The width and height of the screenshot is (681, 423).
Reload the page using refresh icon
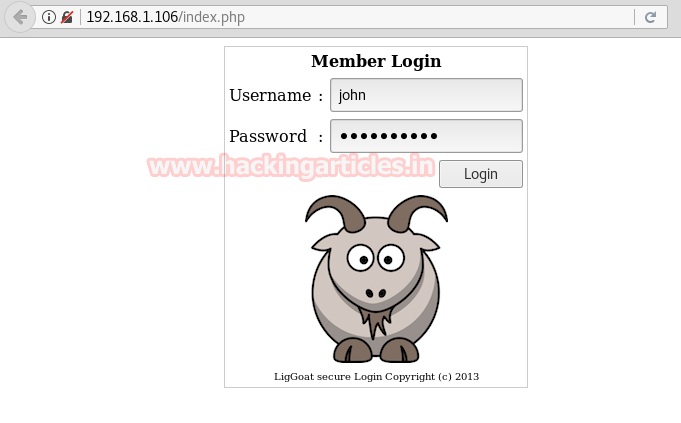[650, 17]
